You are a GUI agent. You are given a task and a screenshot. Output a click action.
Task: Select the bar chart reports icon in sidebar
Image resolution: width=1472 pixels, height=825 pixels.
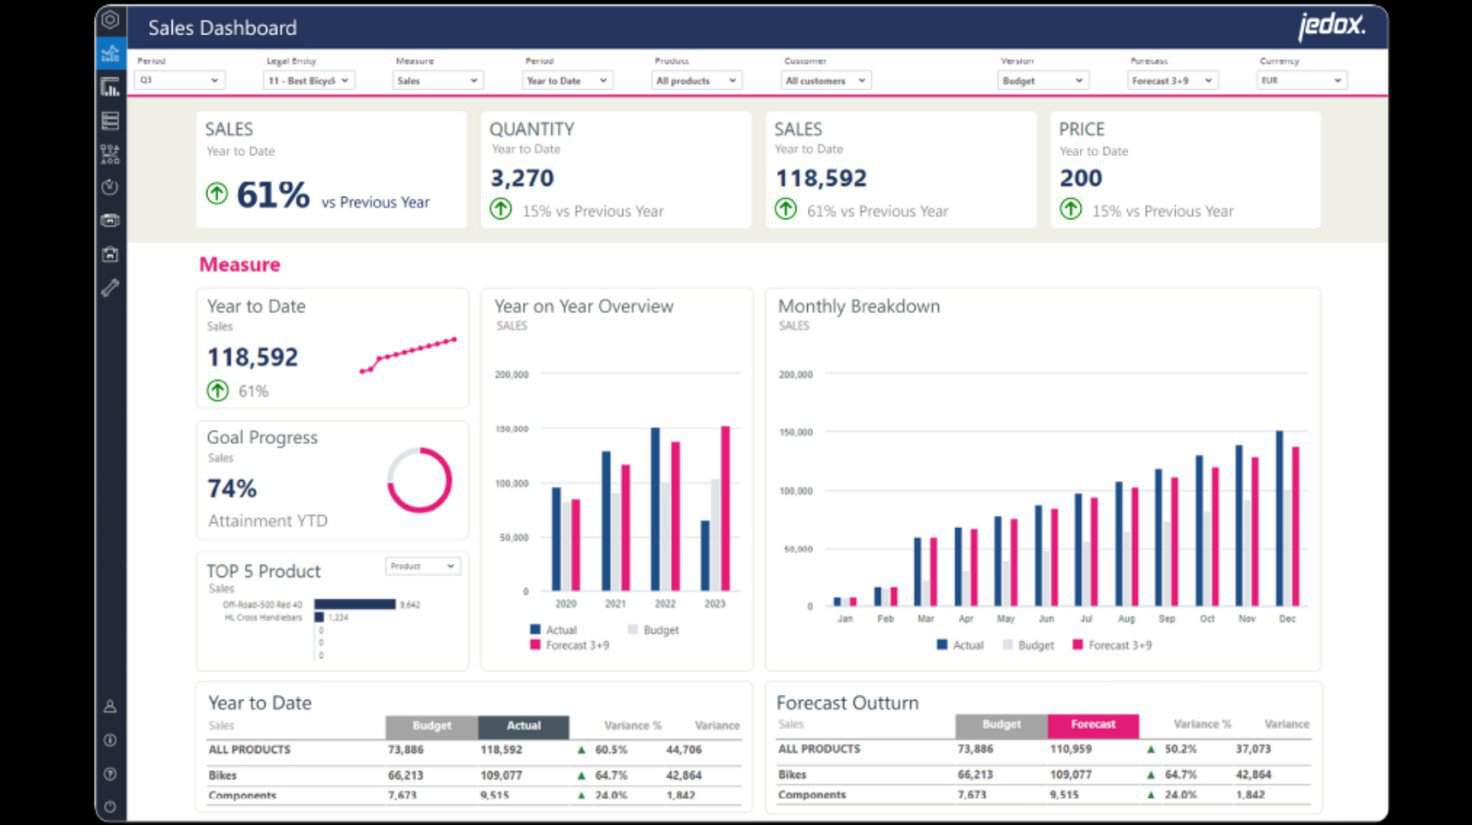(110, 87)
